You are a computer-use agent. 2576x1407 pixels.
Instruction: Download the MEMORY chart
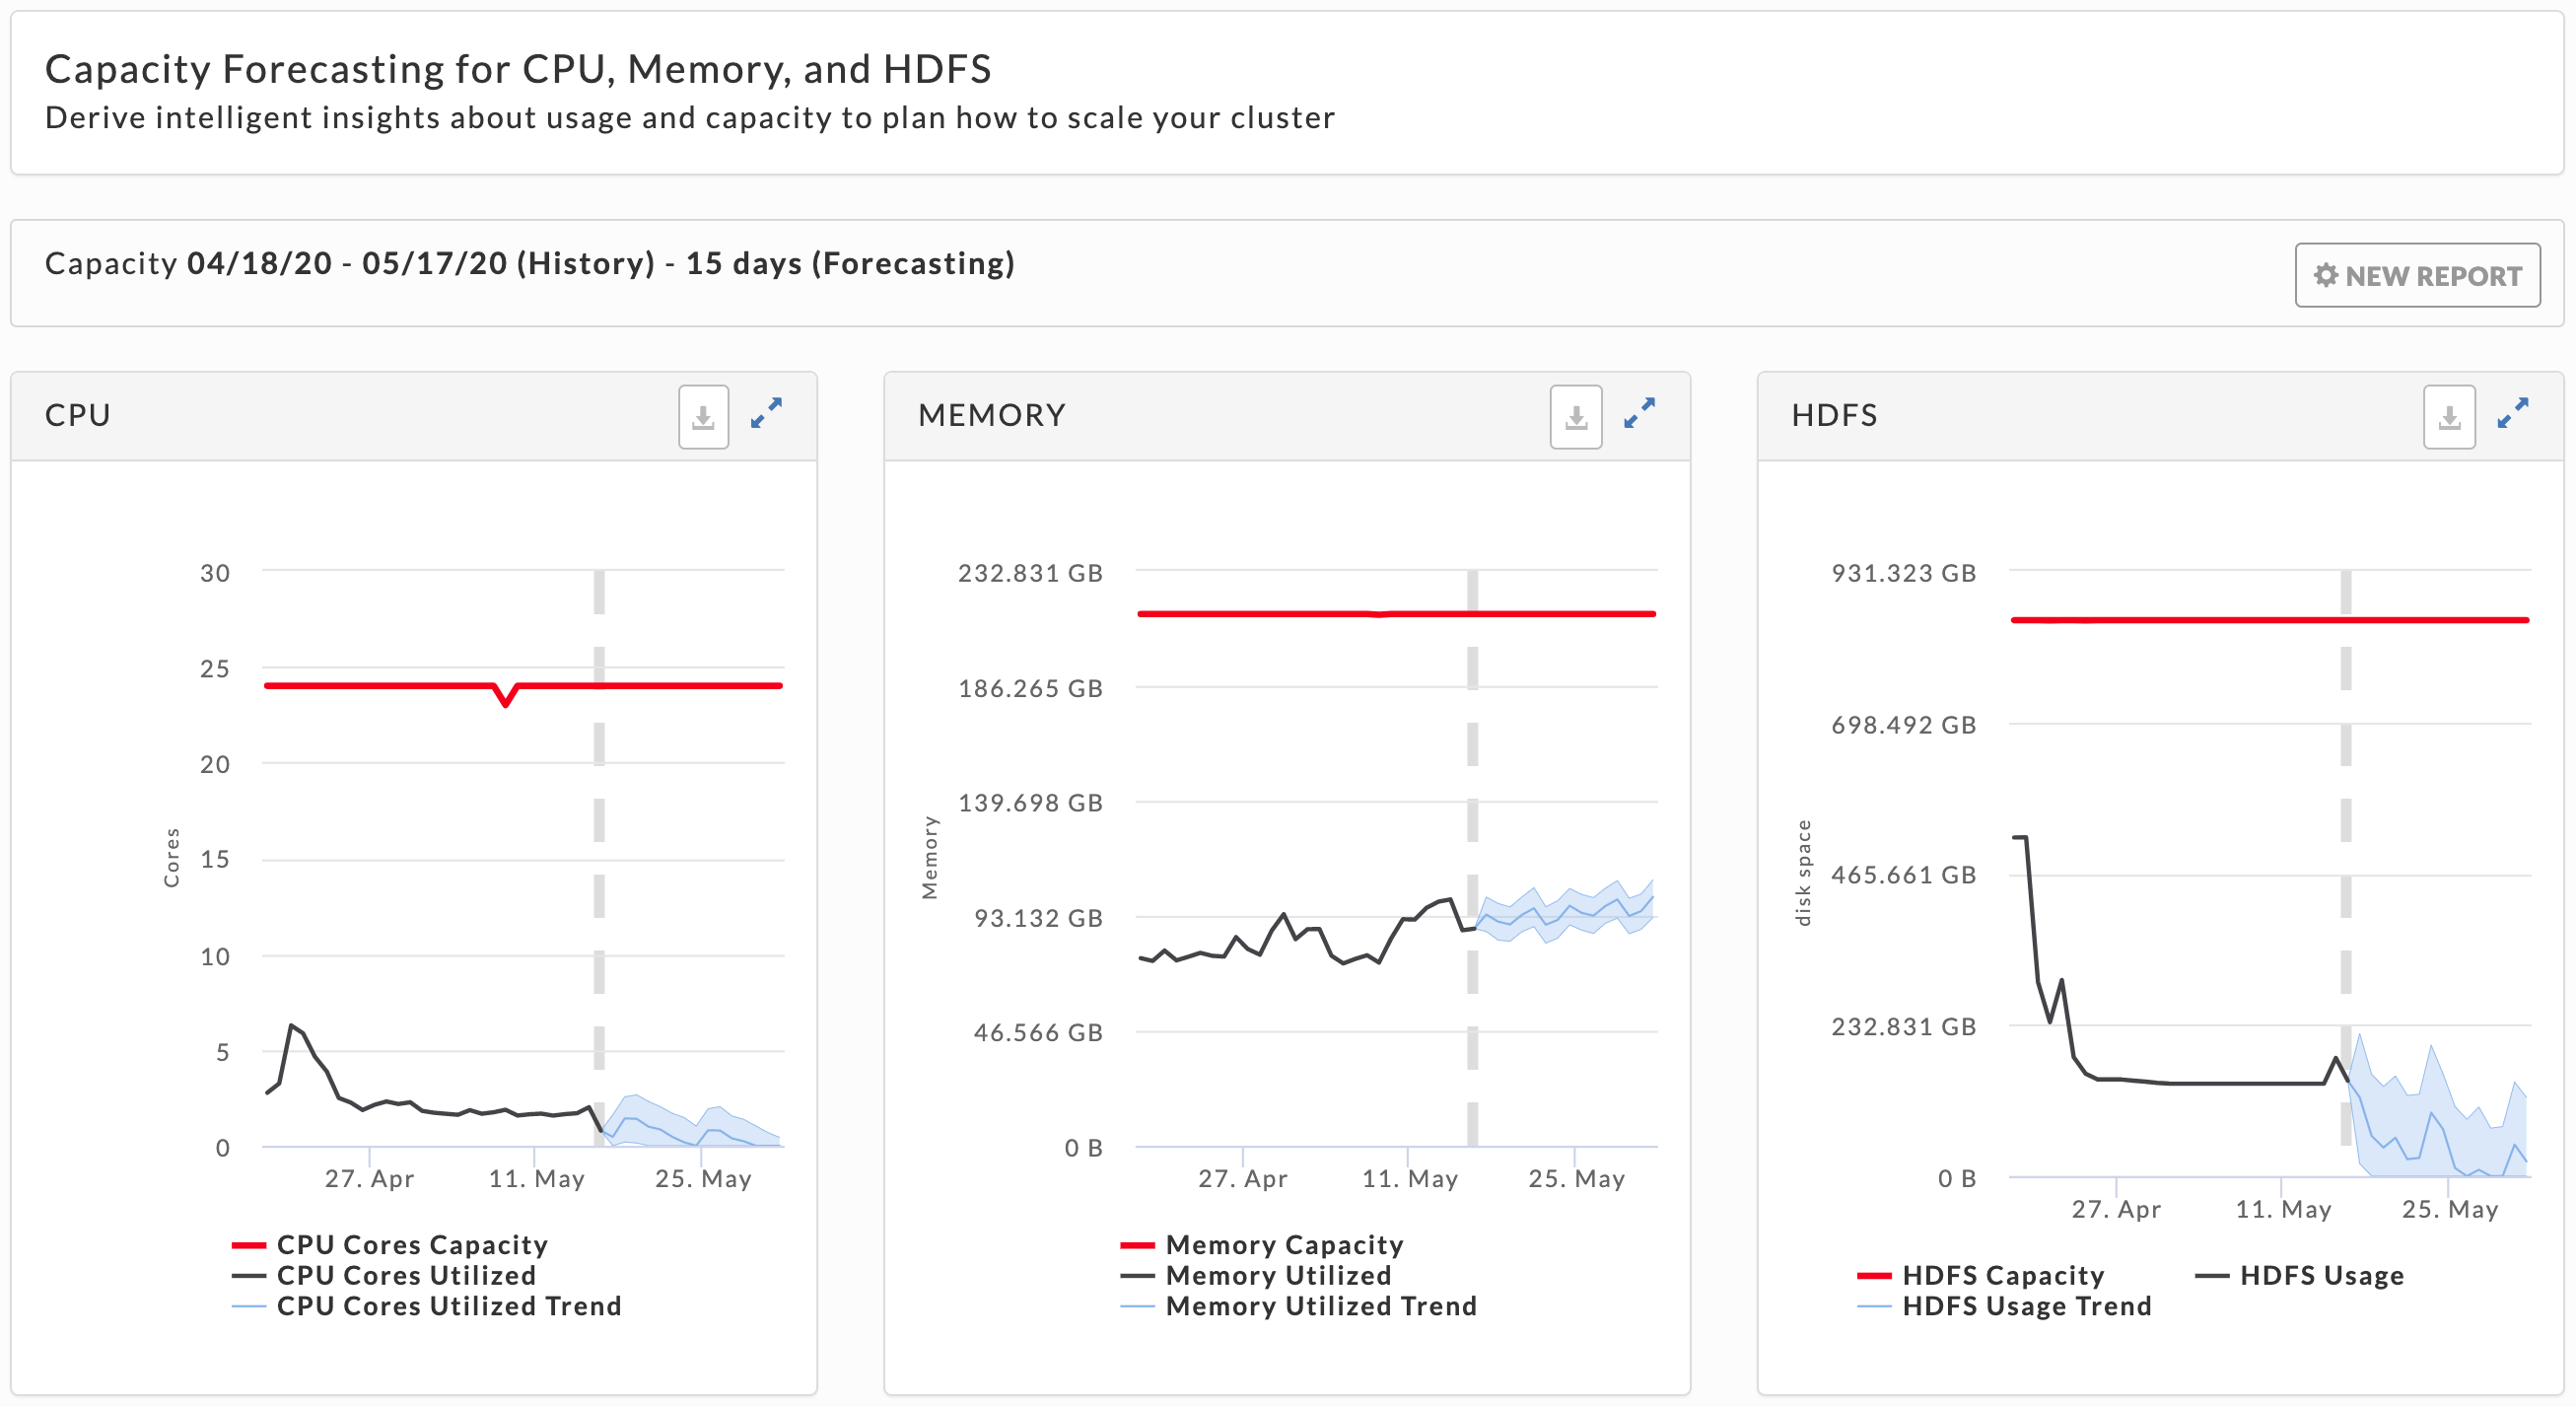(1576, 416)
